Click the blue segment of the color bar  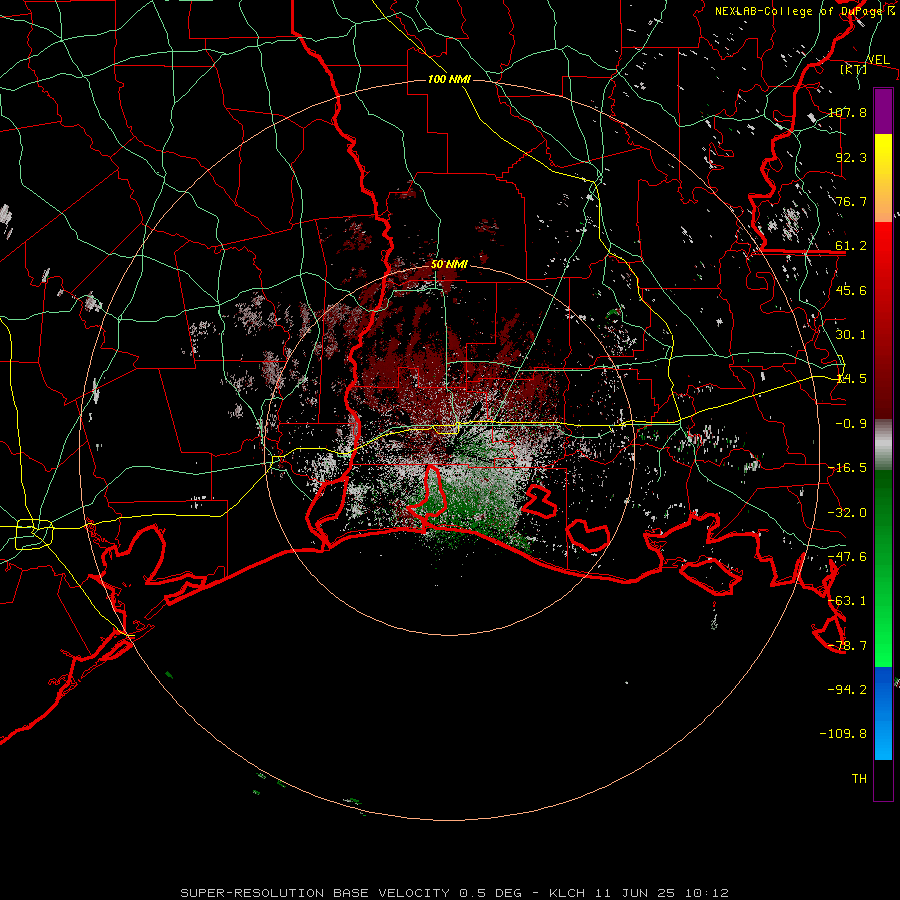(883, 713)
